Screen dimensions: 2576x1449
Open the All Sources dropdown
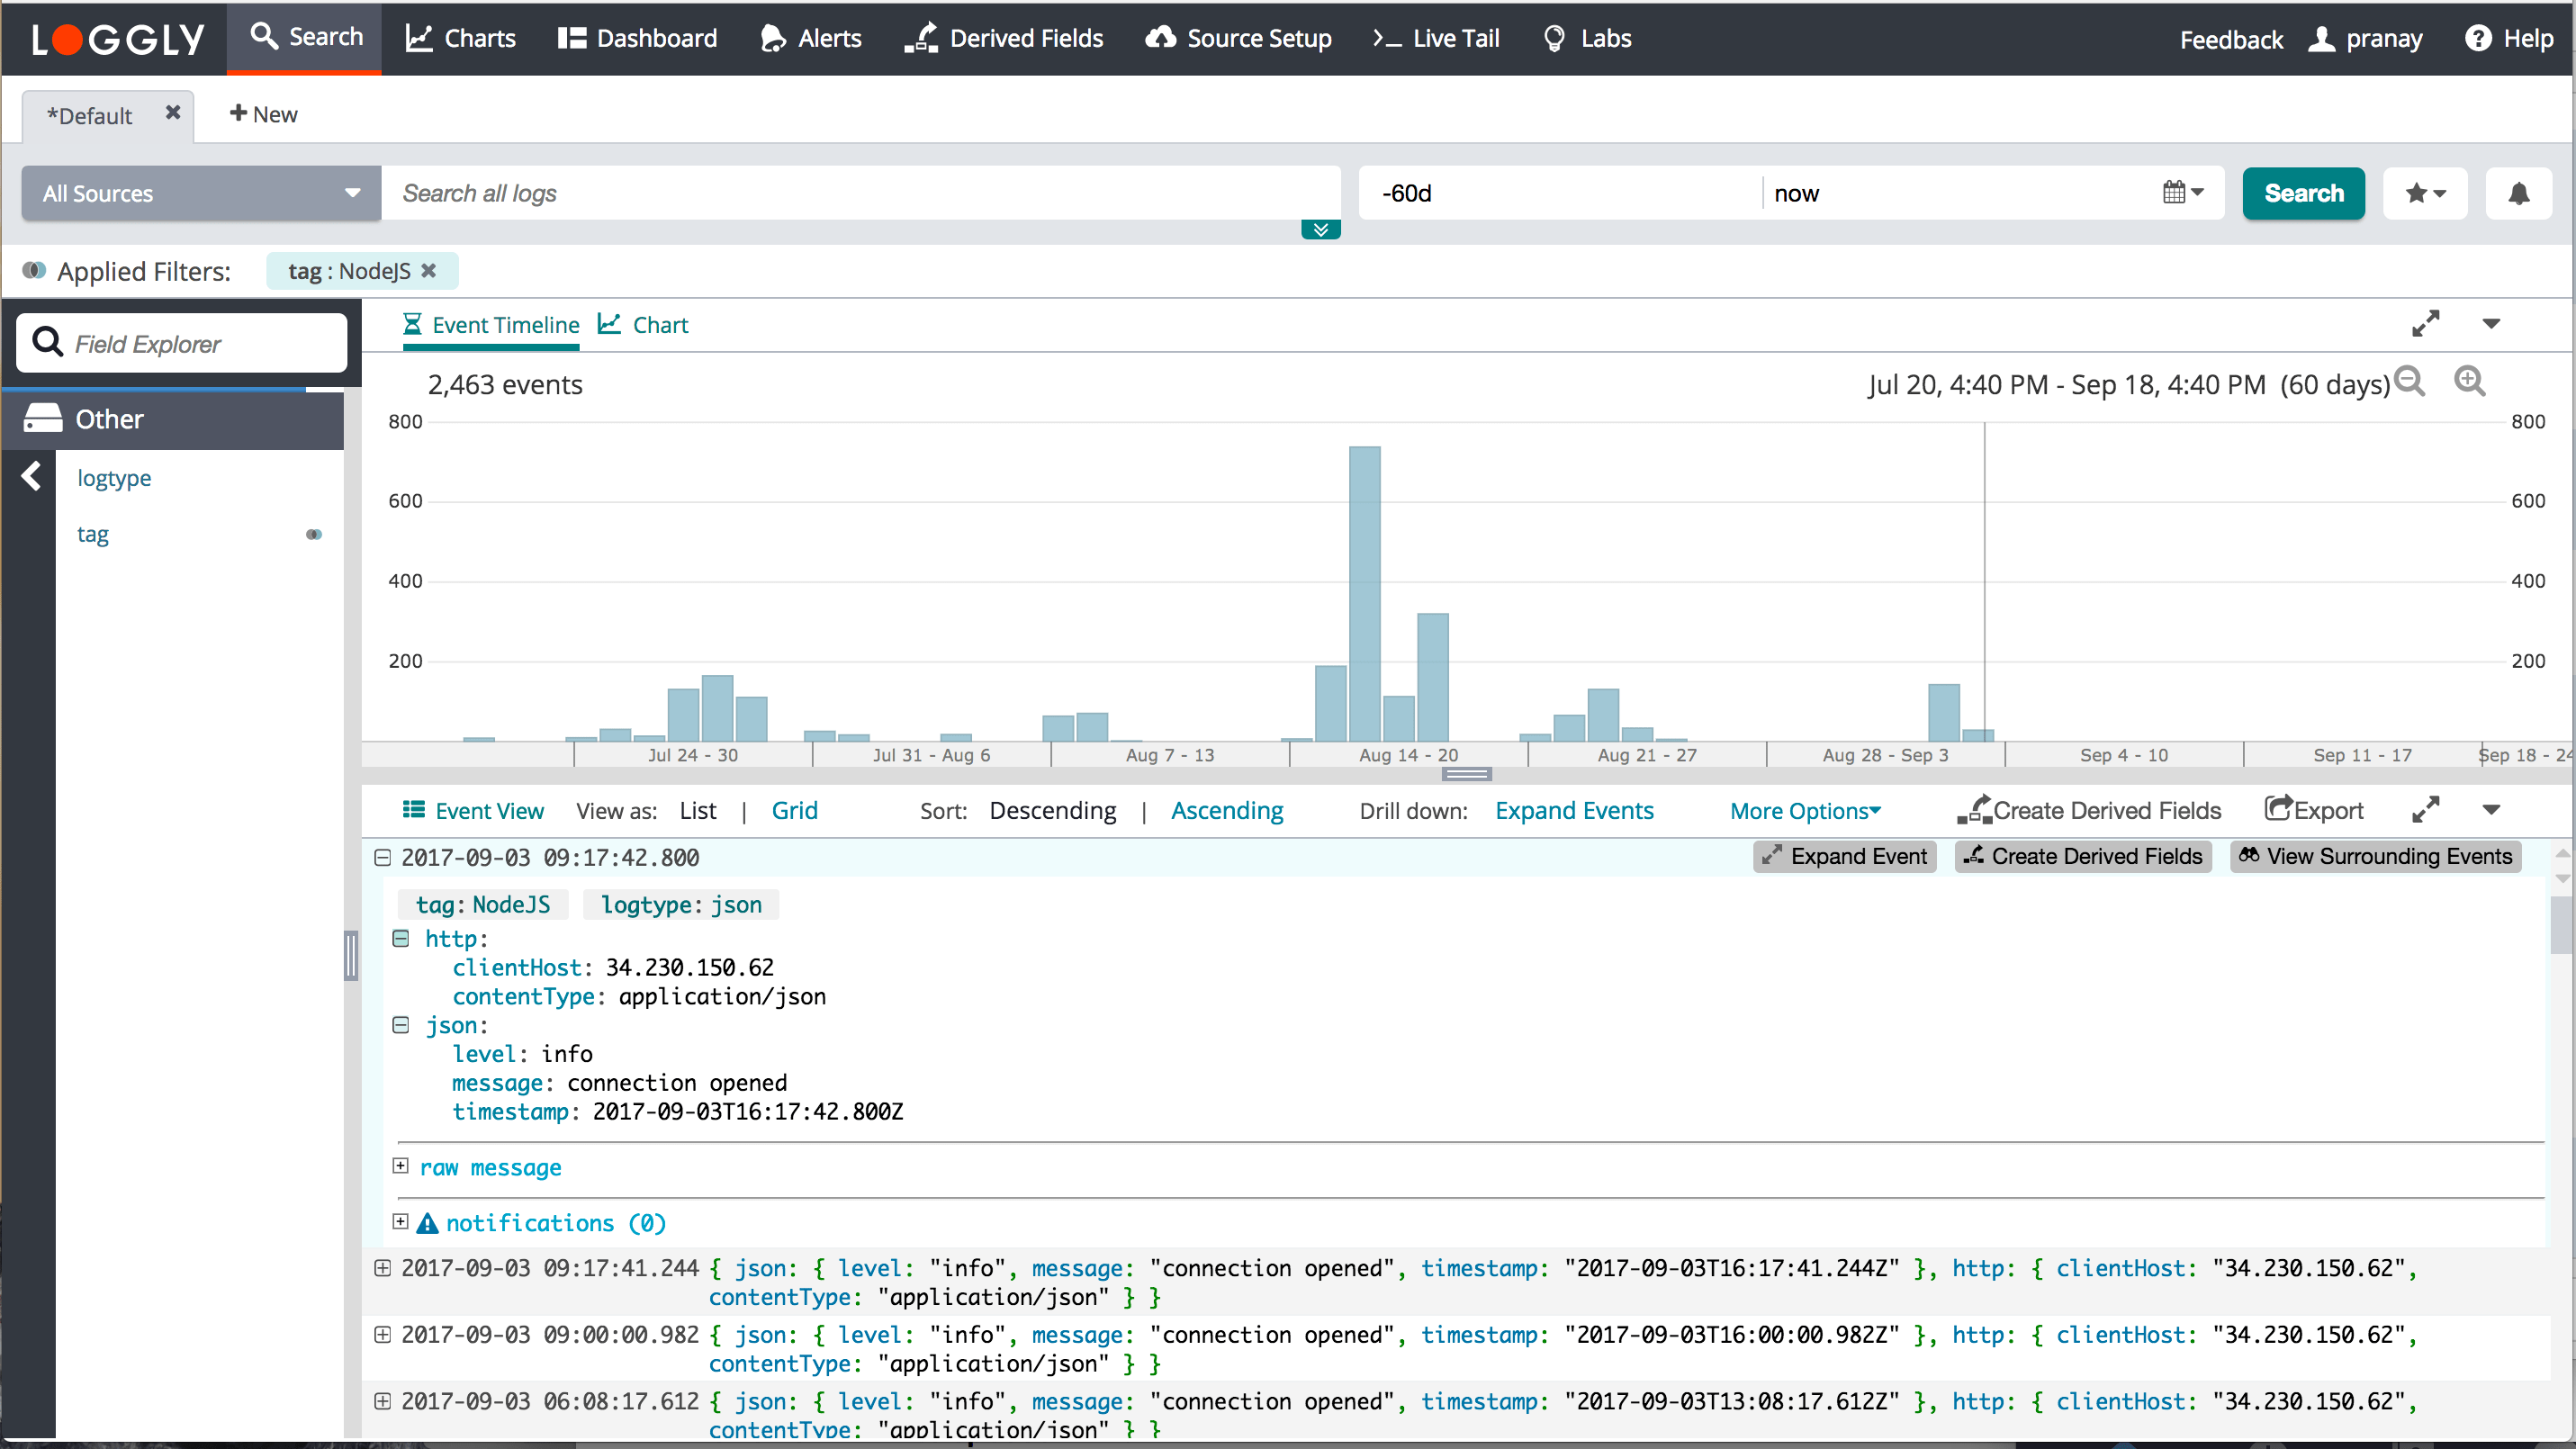pyautogui.click(x=201, y=193)
